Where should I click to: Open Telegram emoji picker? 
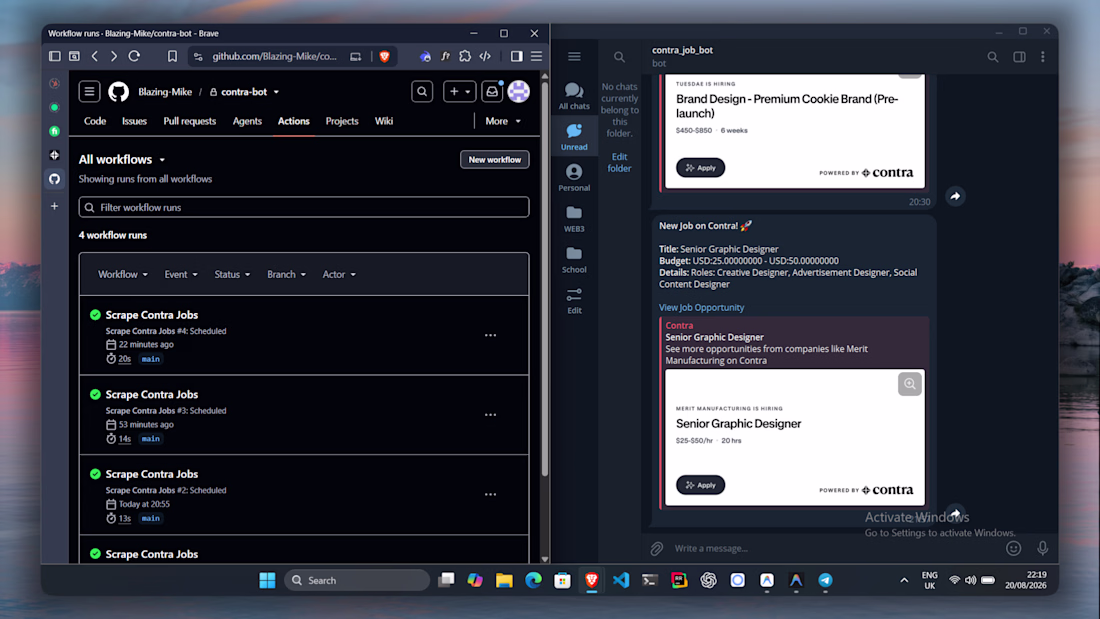coord(1014,548)
